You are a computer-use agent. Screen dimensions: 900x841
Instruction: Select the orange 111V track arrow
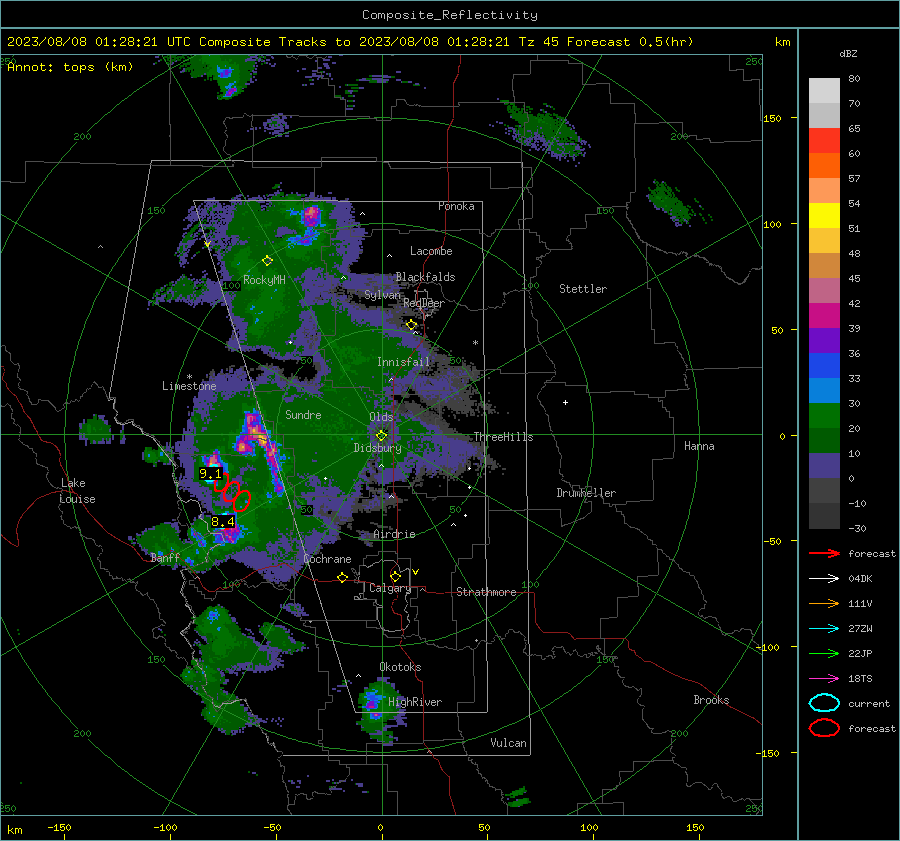point(824,603)
